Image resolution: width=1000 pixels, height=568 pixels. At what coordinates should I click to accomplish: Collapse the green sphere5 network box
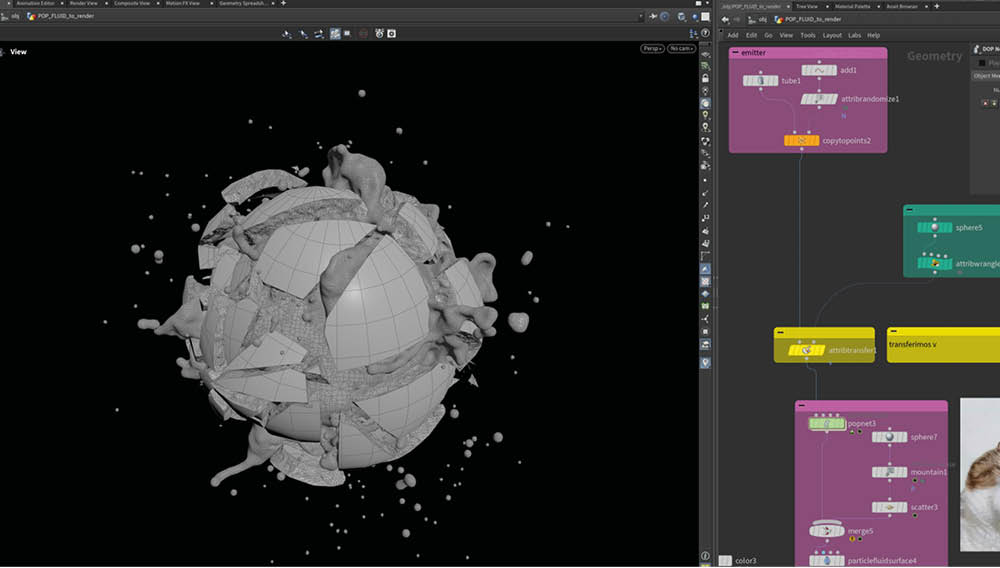909,211
